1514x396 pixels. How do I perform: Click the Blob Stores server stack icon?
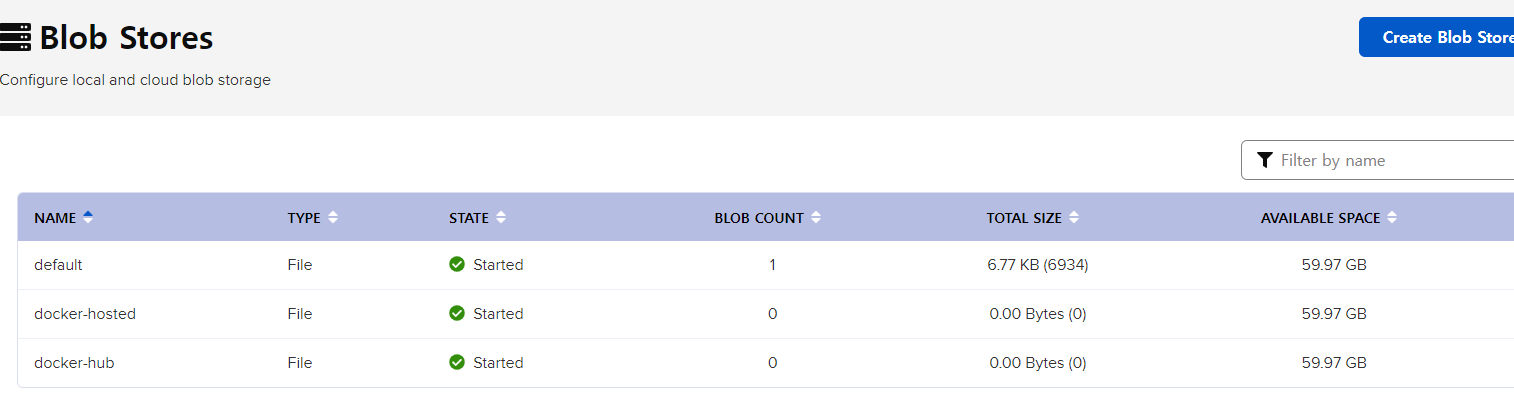pyautogui.click(x=15, y=38)
